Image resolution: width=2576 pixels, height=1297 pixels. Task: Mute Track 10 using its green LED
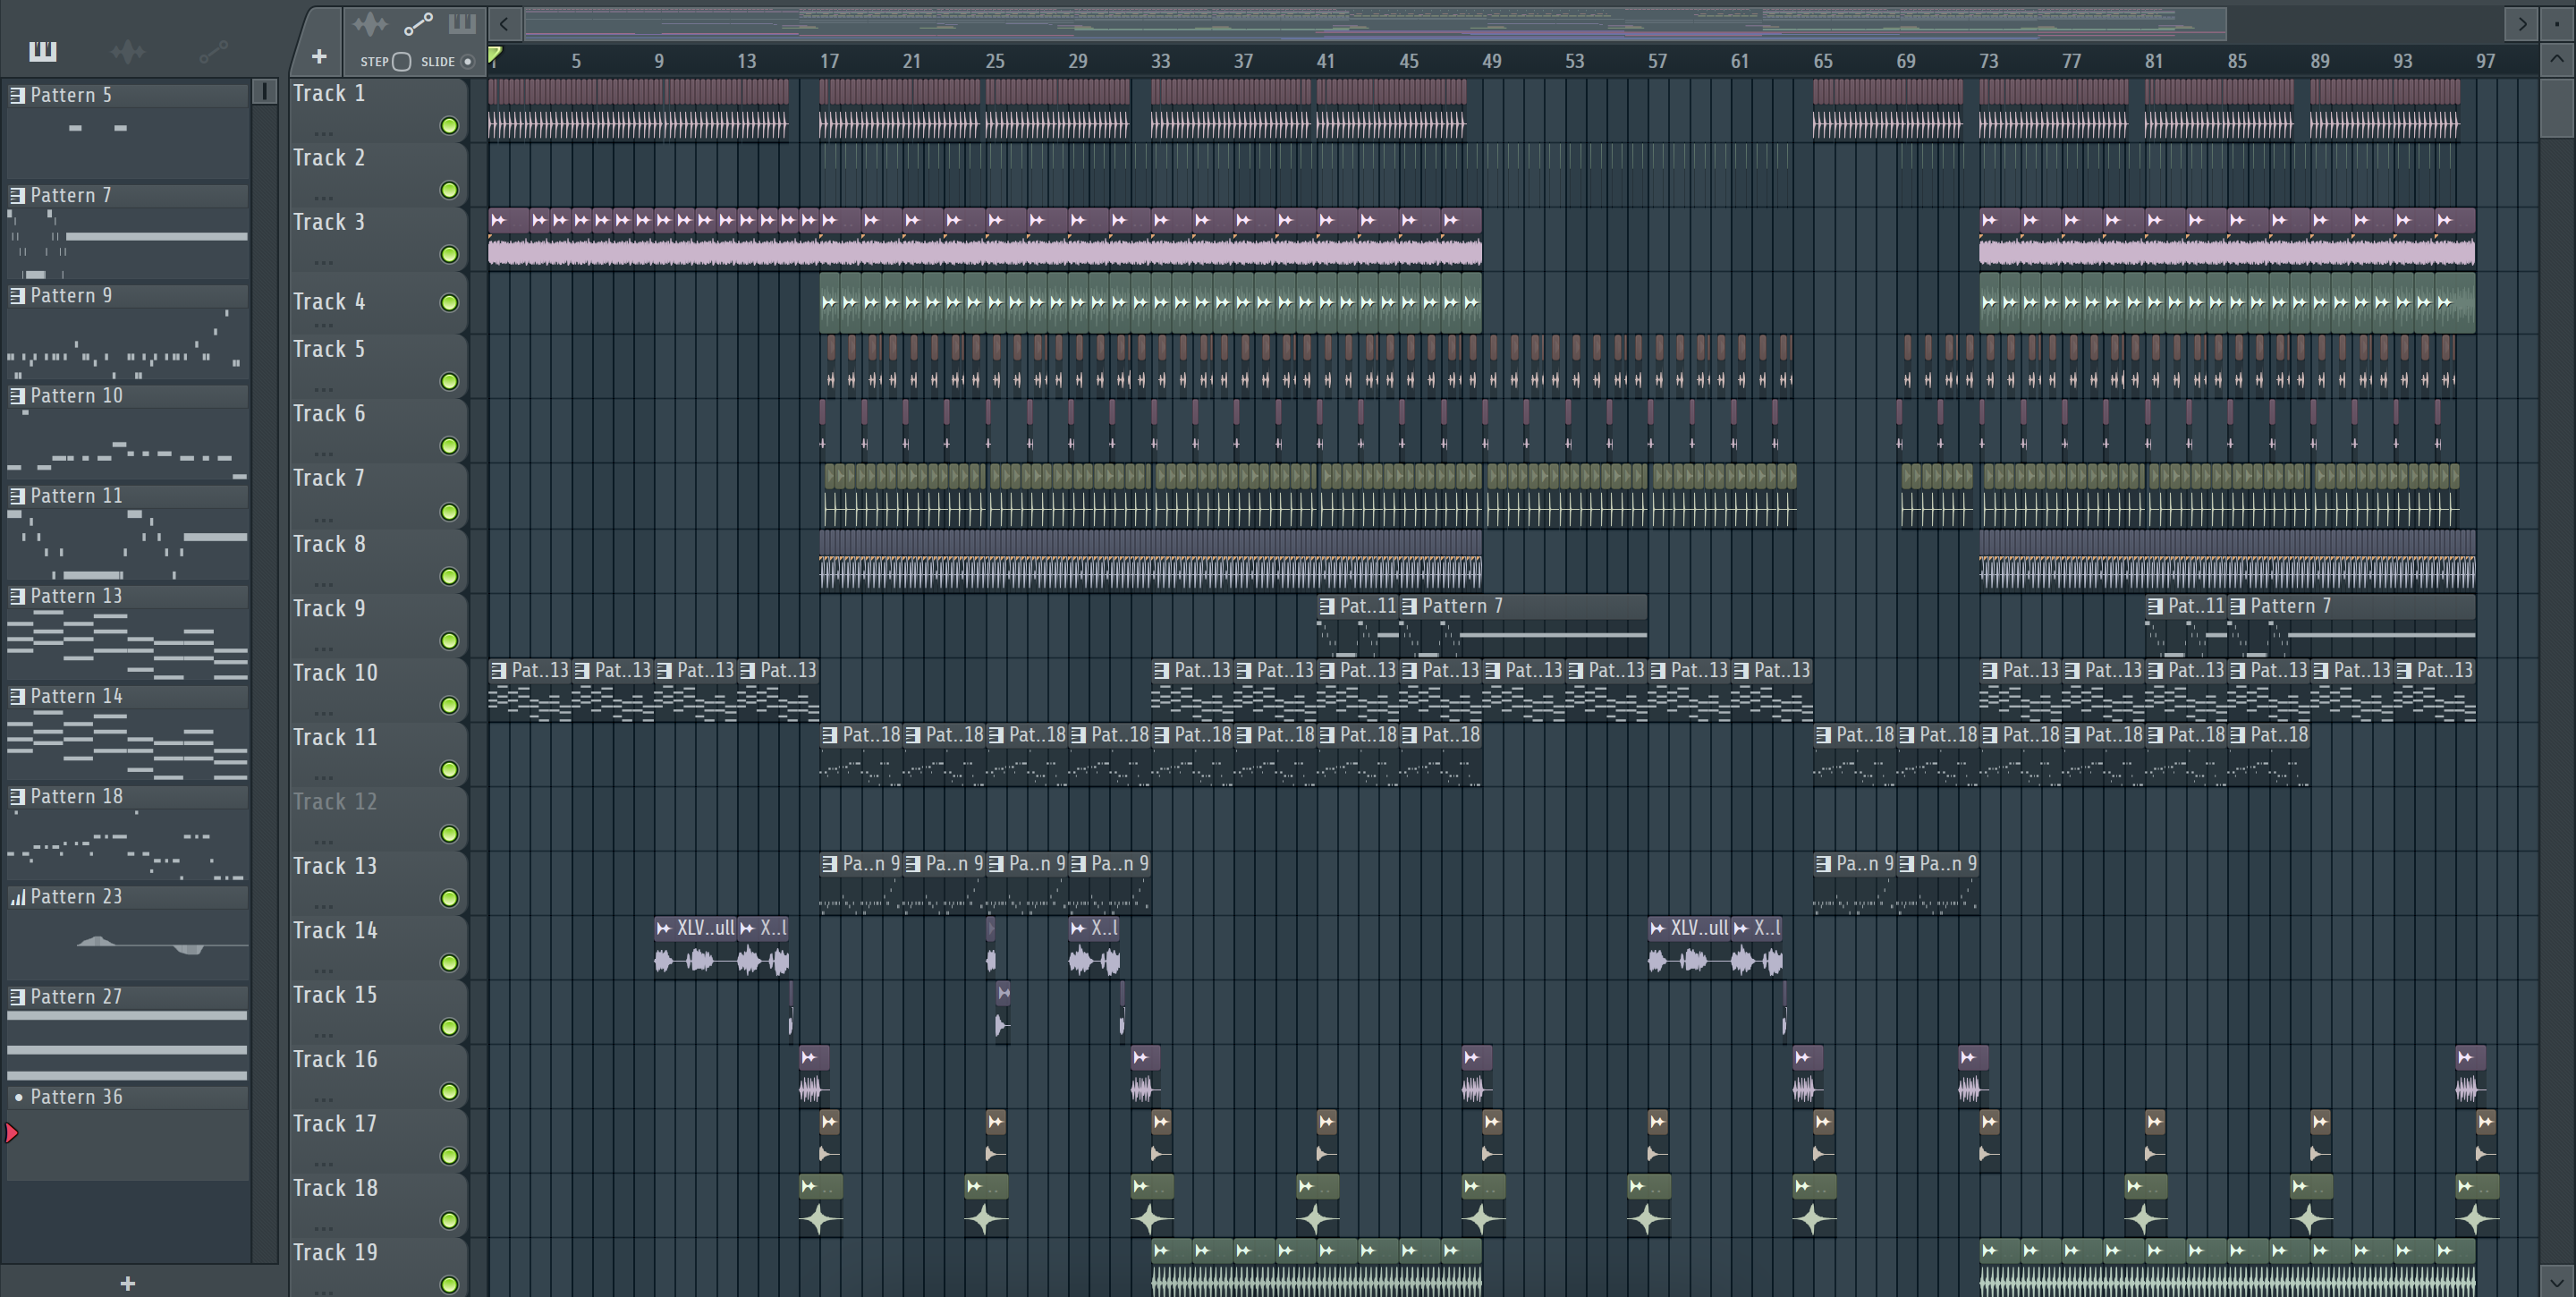tap(449, 706)
